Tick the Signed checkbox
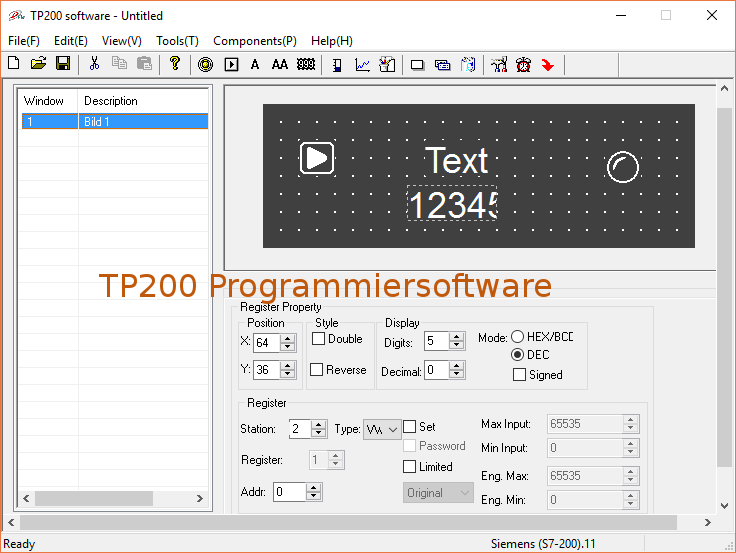 [519, 375]
